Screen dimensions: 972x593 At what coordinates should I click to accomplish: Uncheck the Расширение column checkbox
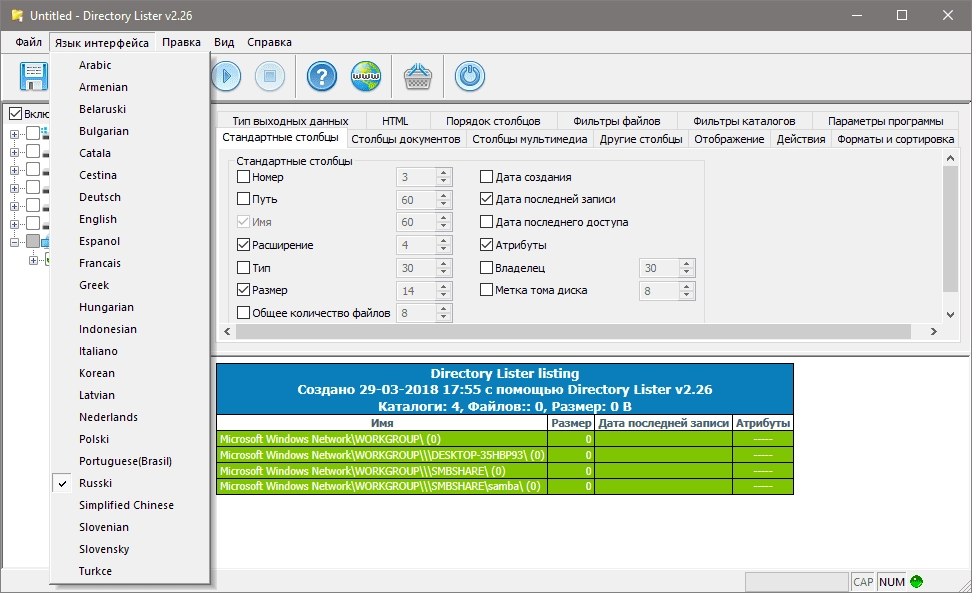tap(244, 245)
